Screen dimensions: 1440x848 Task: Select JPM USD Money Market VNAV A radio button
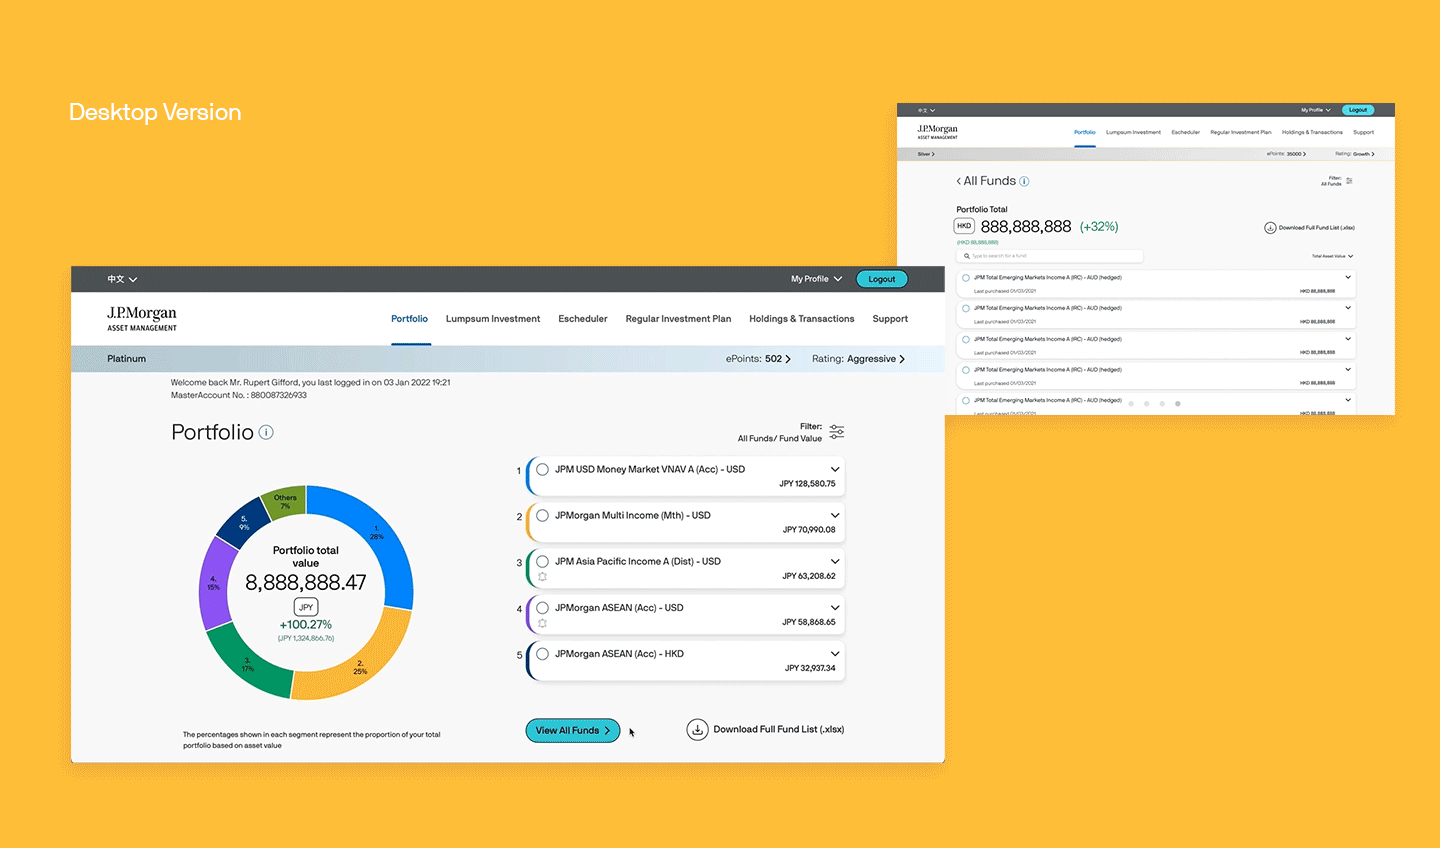coord(542,469)
